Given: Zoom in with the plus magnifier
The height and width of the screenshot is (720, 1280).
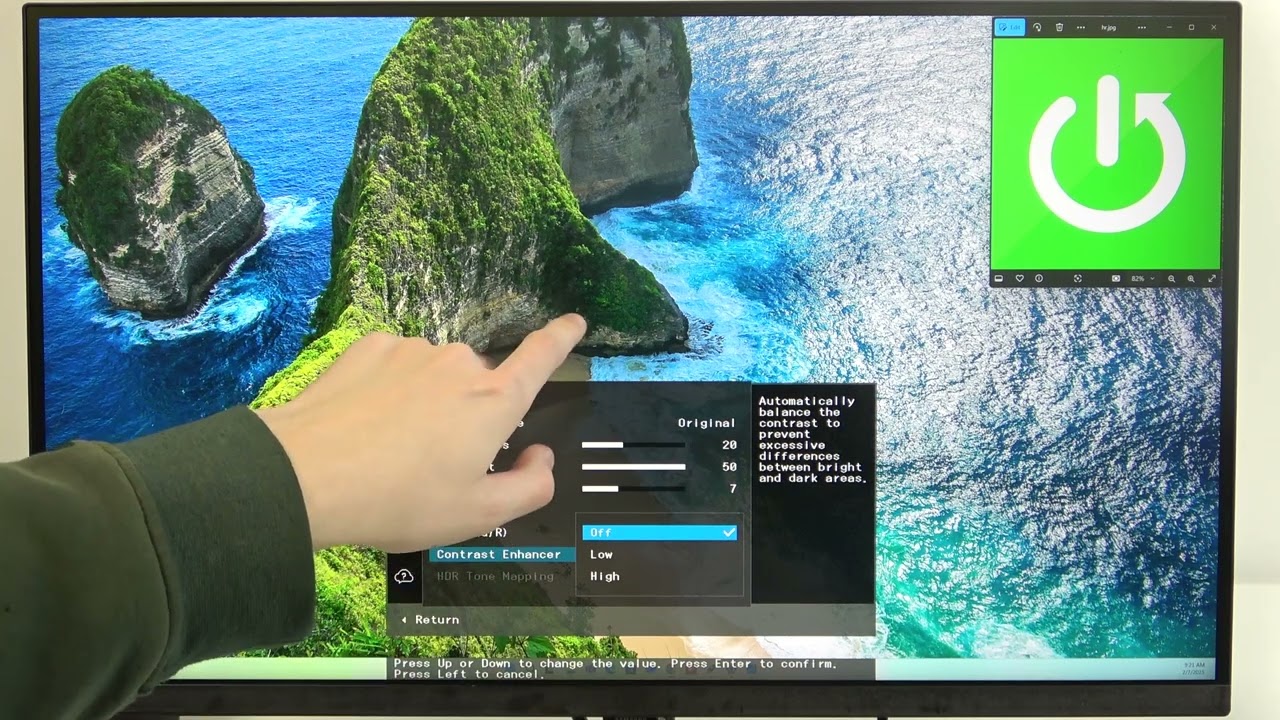Looking at the screenshot, I should click(1191, 279).
